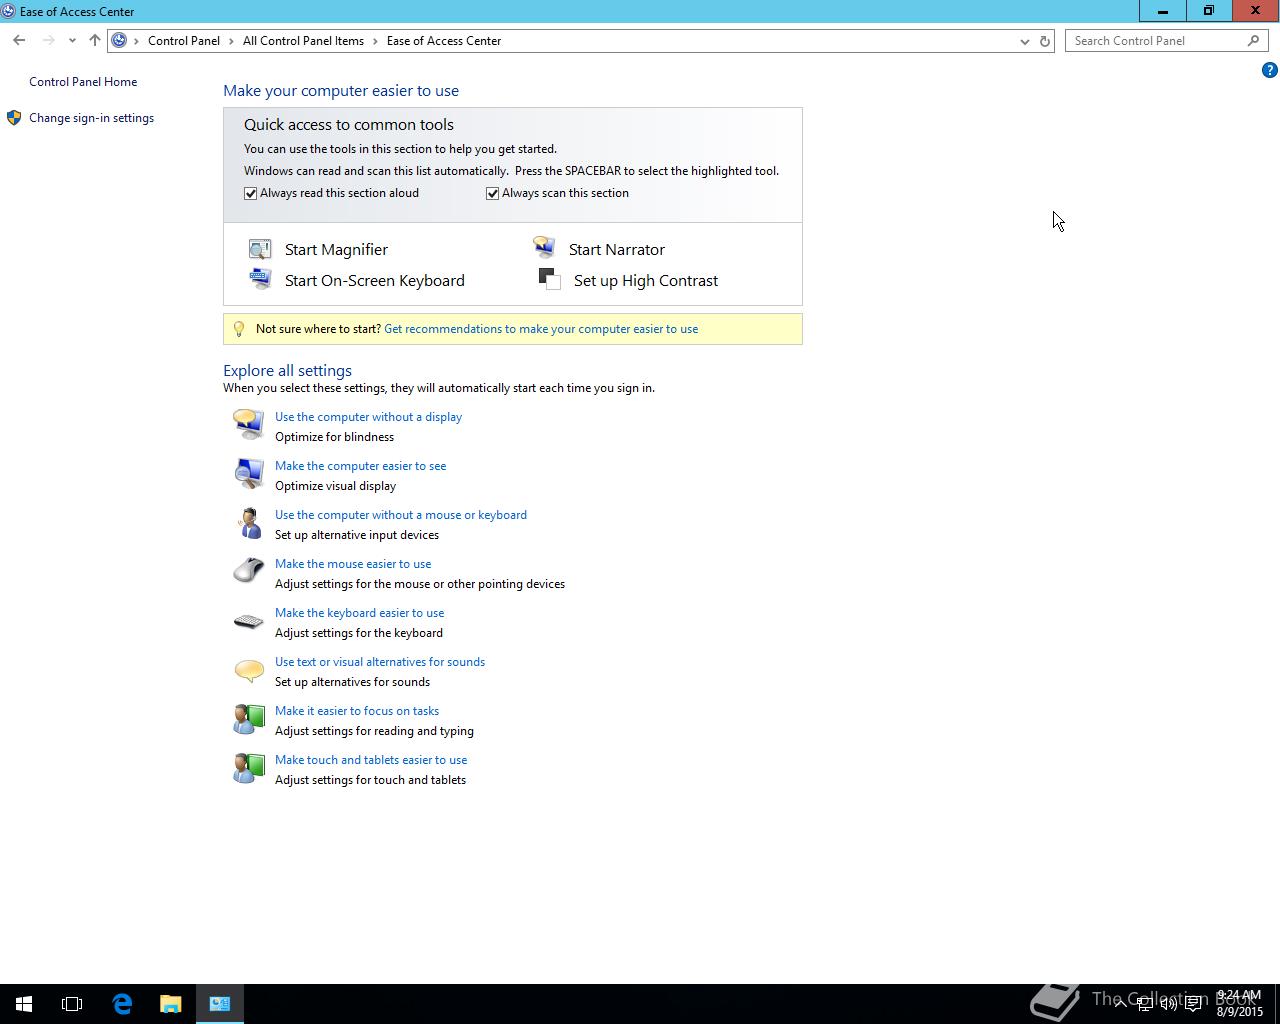Image resolution: width=1280 pixels, height=1024 pixels.
Task: Expand the chevron after All Control Panel Items
Action: point(376,41)
